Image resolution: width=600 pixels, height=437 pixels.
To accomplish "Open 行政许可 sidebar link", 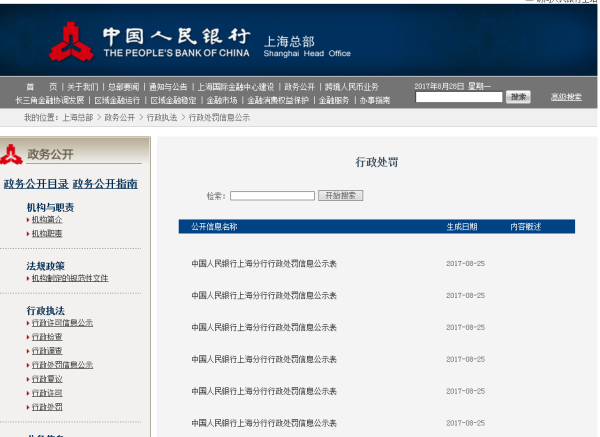I will point(47,393).
